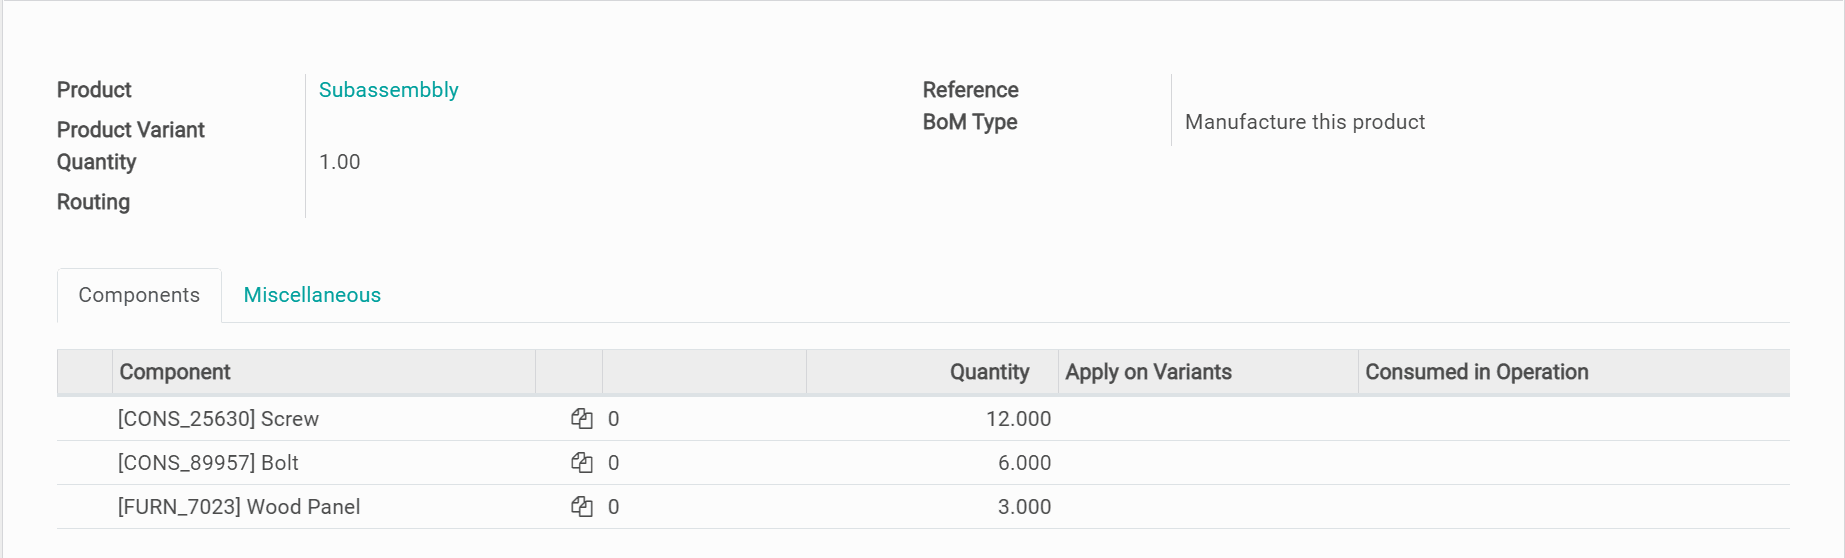Click the document icon in the Screw row

[581, 419]
